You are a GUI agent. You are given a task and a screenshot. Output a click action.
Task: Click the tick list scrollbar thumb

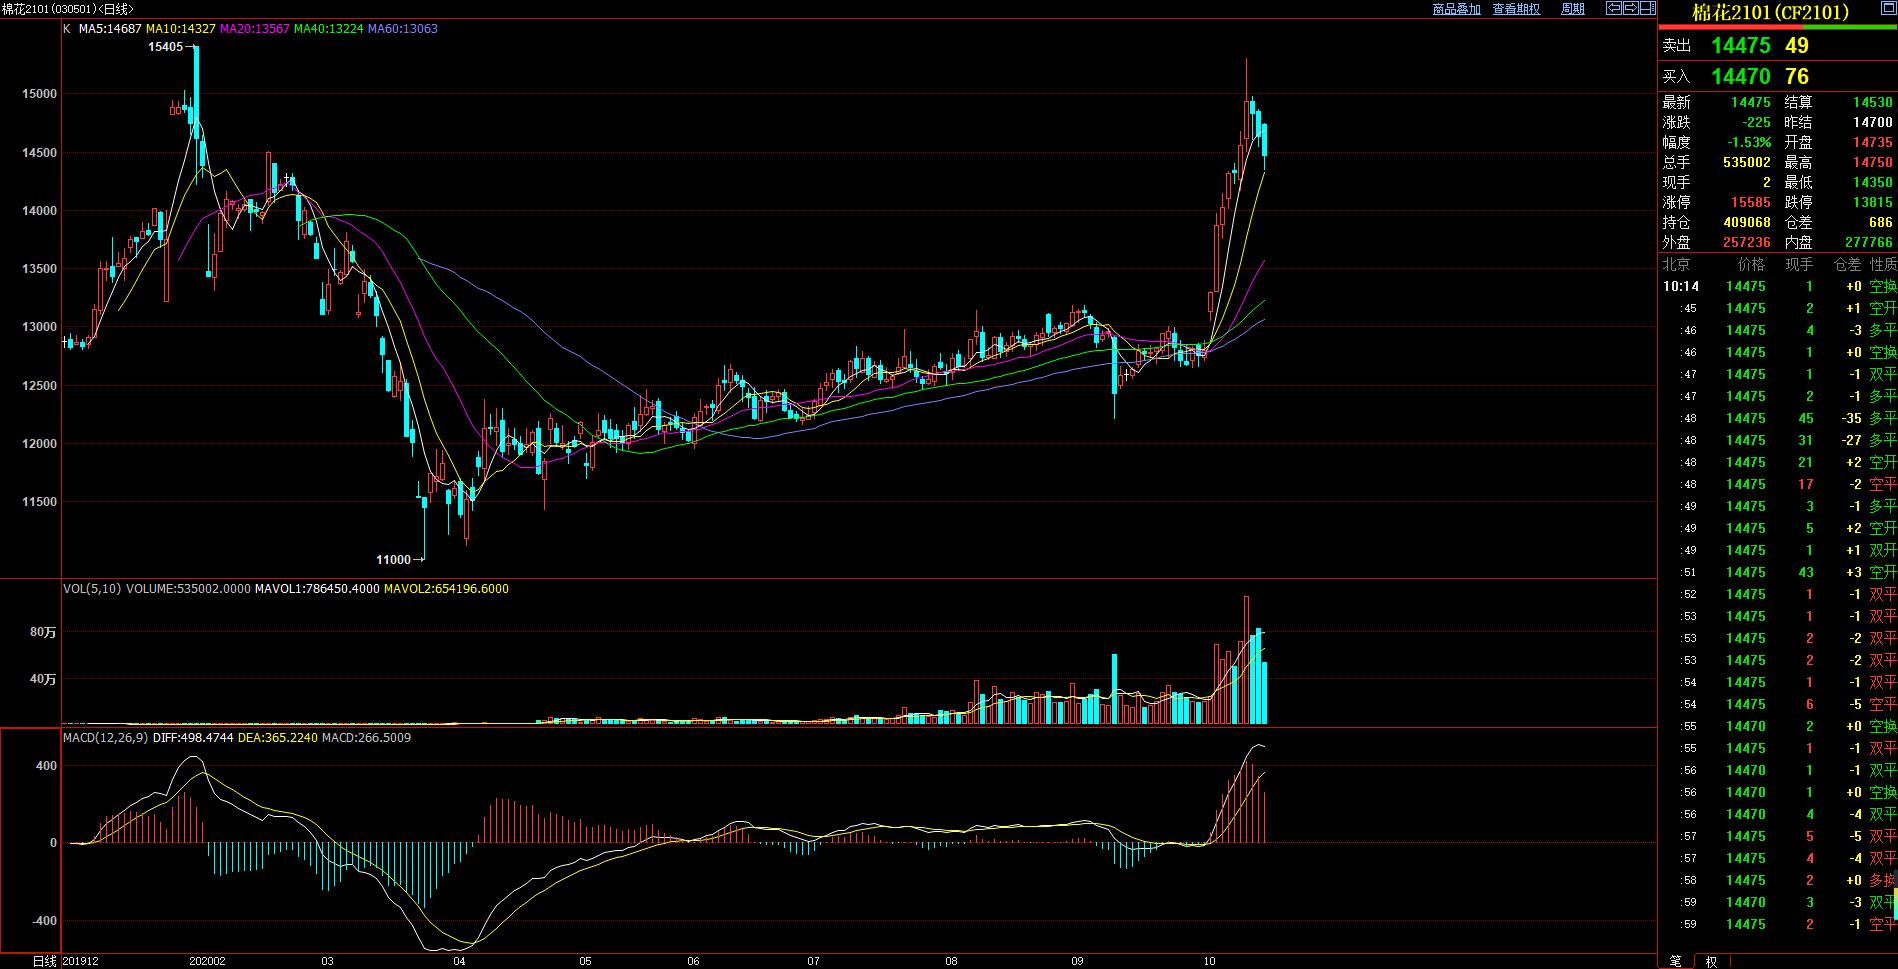[x=1894, y=905]
